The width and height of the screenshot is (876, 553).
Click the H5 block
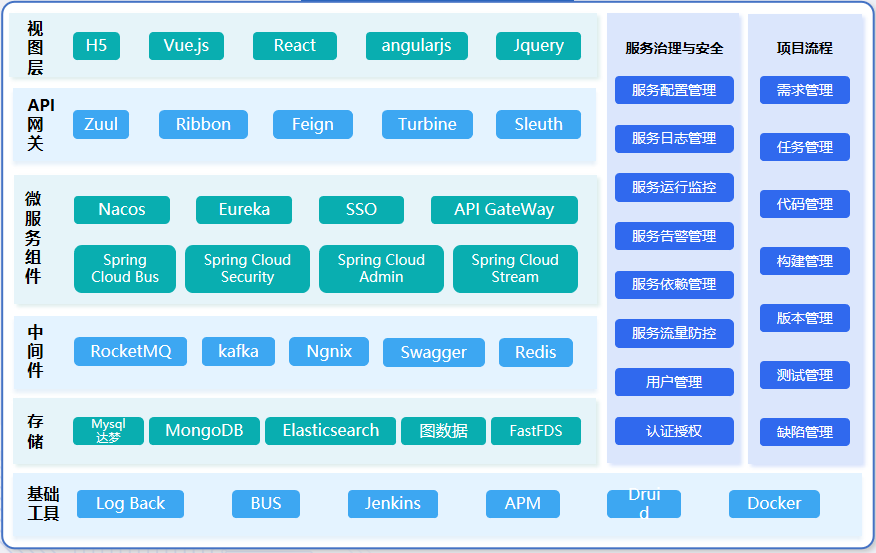coord(96,46)
